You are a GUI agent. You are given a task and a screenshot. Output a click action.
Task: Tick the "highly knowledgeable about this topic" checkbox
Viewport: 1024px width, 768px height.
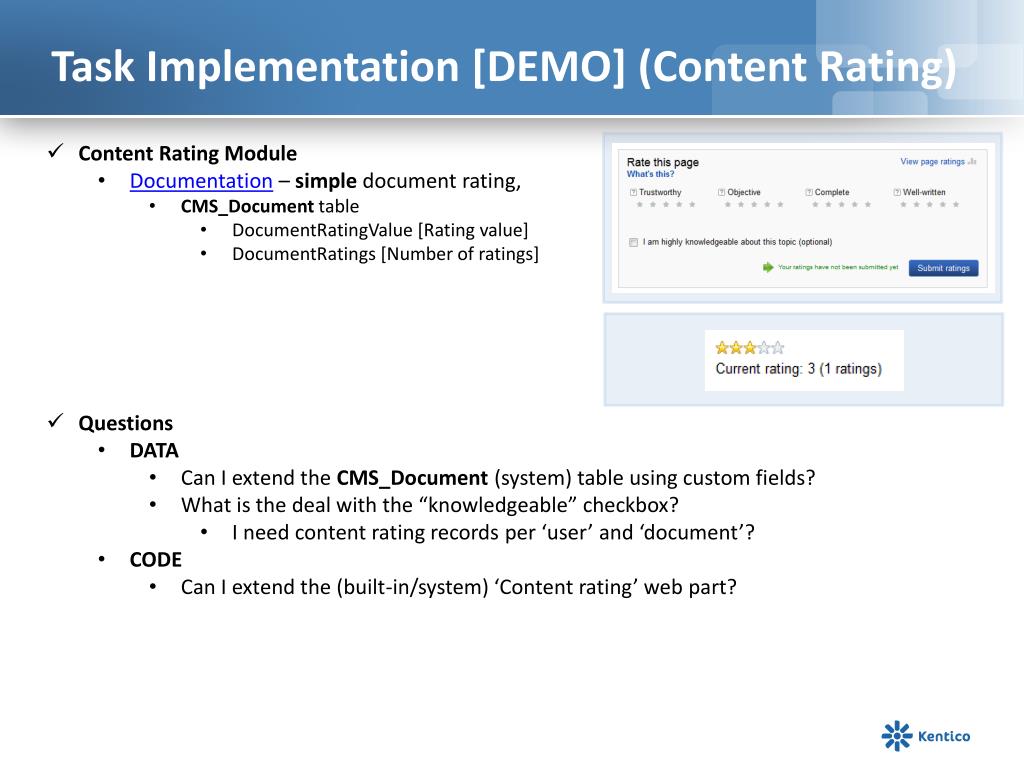pos(633,242)
